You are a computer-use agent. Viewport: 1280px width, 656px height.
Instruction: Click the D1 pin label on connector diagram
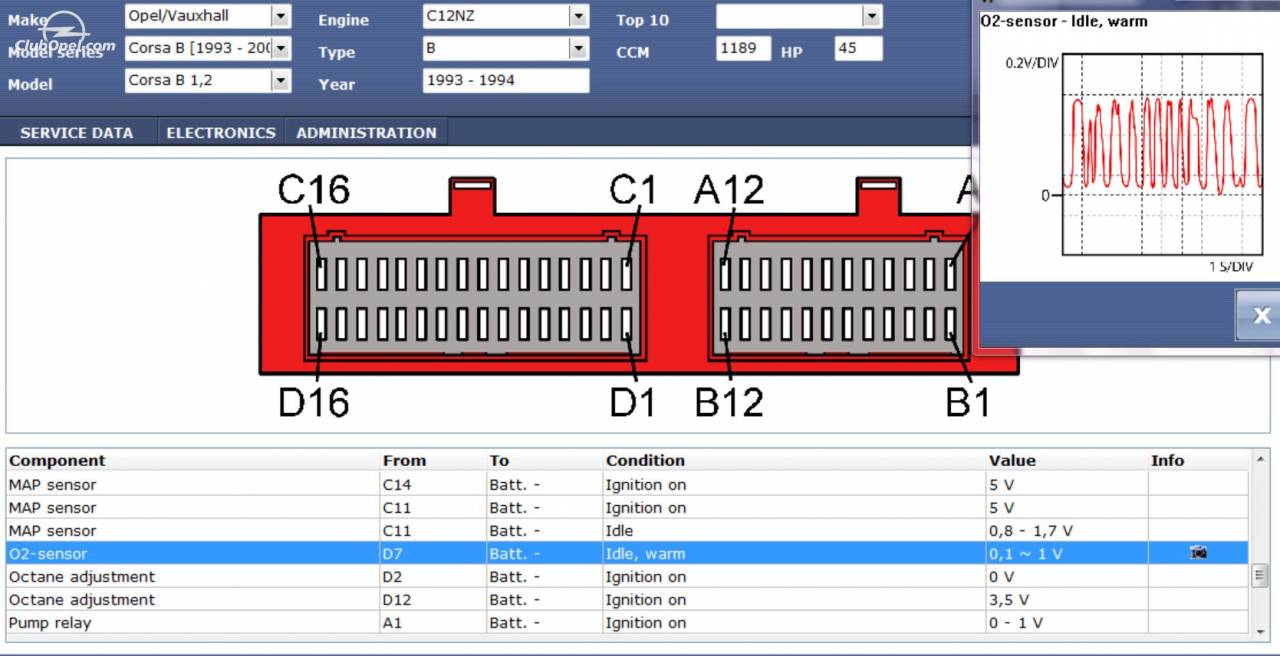tap(633, 401)
